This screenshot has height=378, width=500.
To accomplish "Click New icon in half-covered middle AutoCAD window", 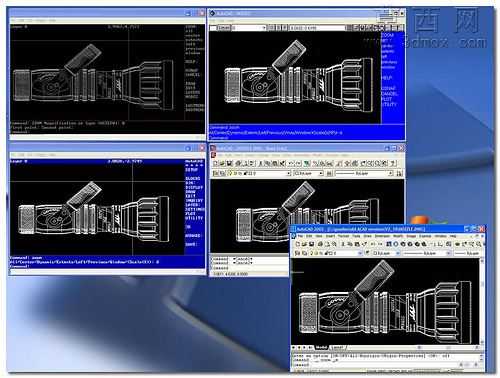I will click(215, 163).
